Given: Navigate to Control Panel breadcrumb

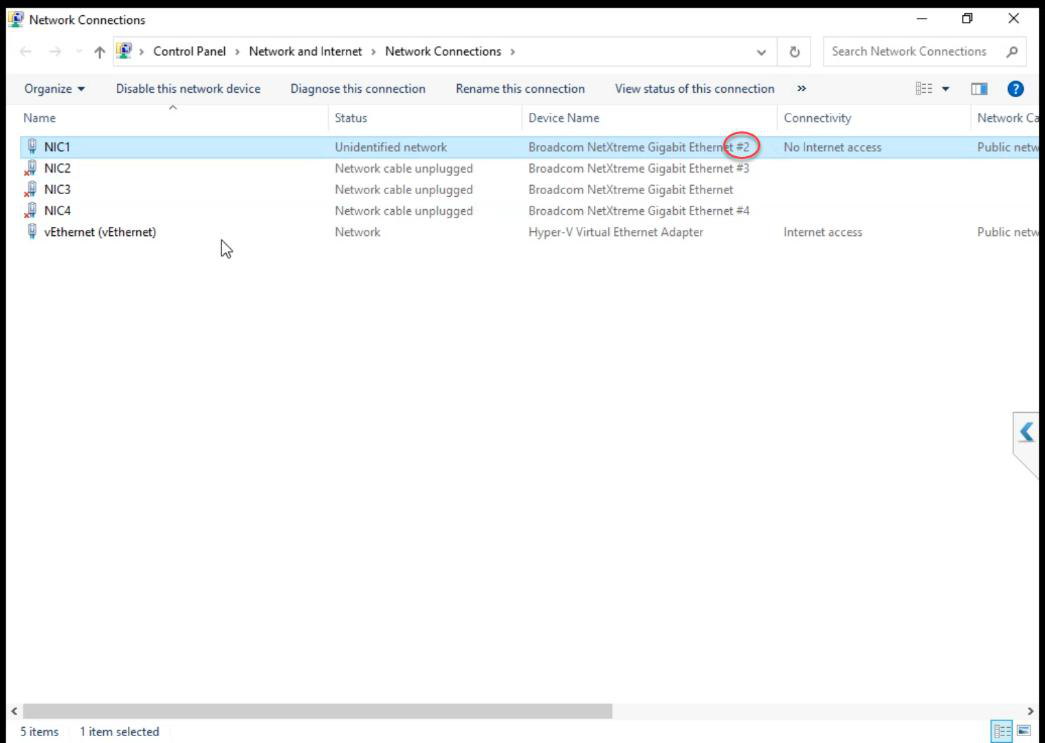Looking at the screenshot, I should (x=189, y=51).
